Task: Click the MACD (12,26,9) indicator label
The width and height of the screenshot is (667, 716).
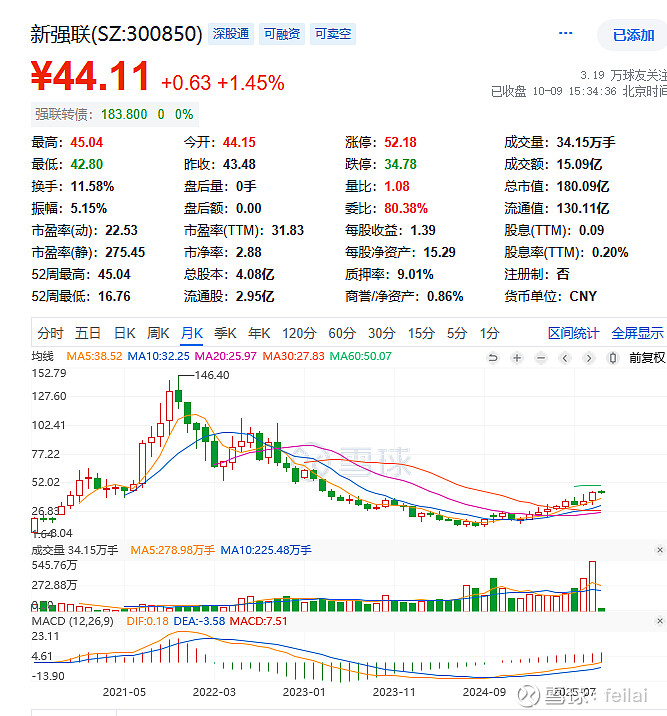Action: coord(73,621)
